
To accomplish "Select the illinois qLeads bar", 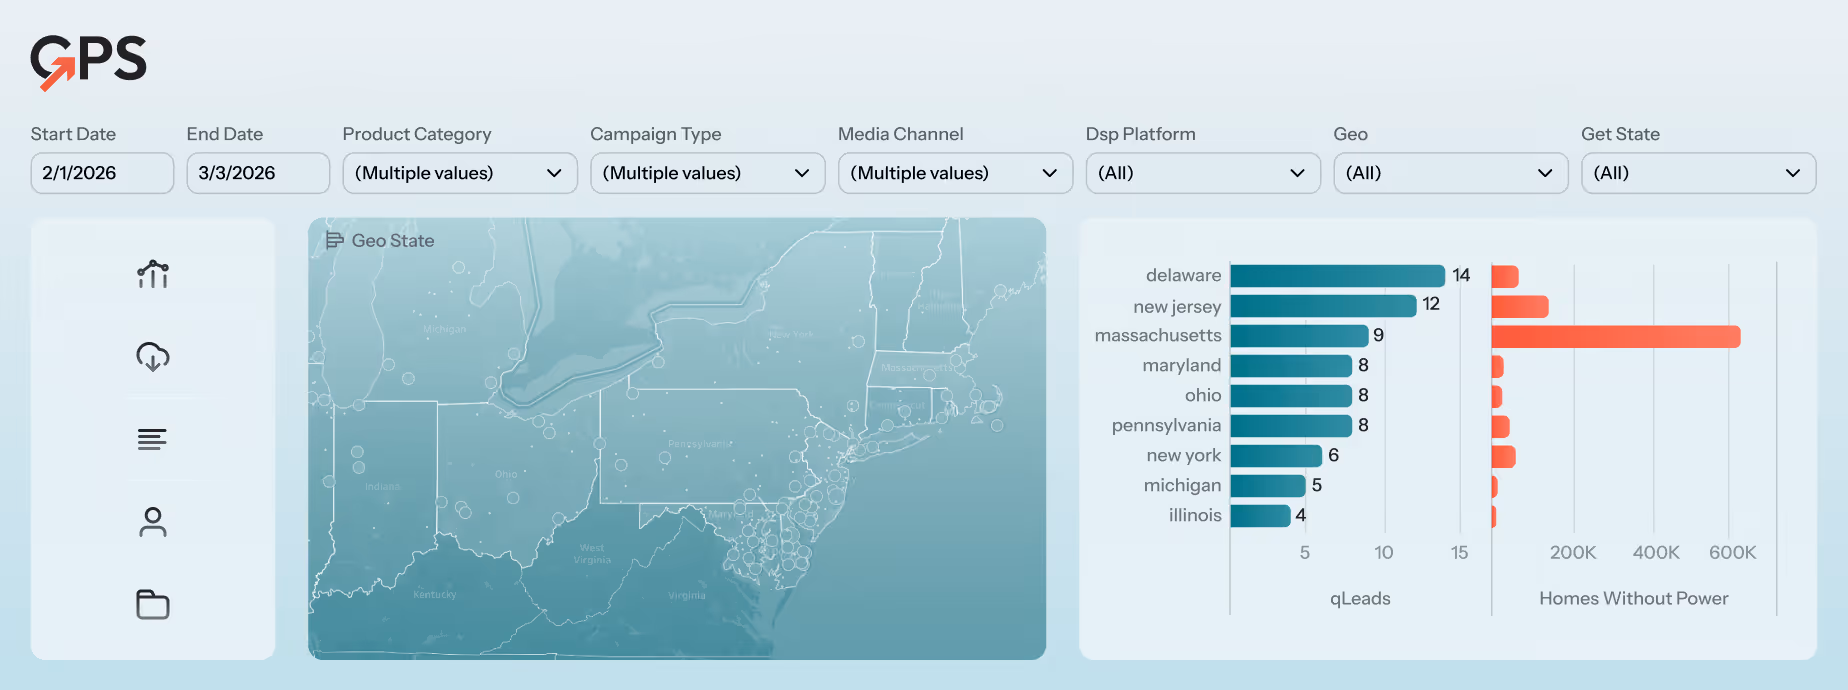I will coord(1261,516).
